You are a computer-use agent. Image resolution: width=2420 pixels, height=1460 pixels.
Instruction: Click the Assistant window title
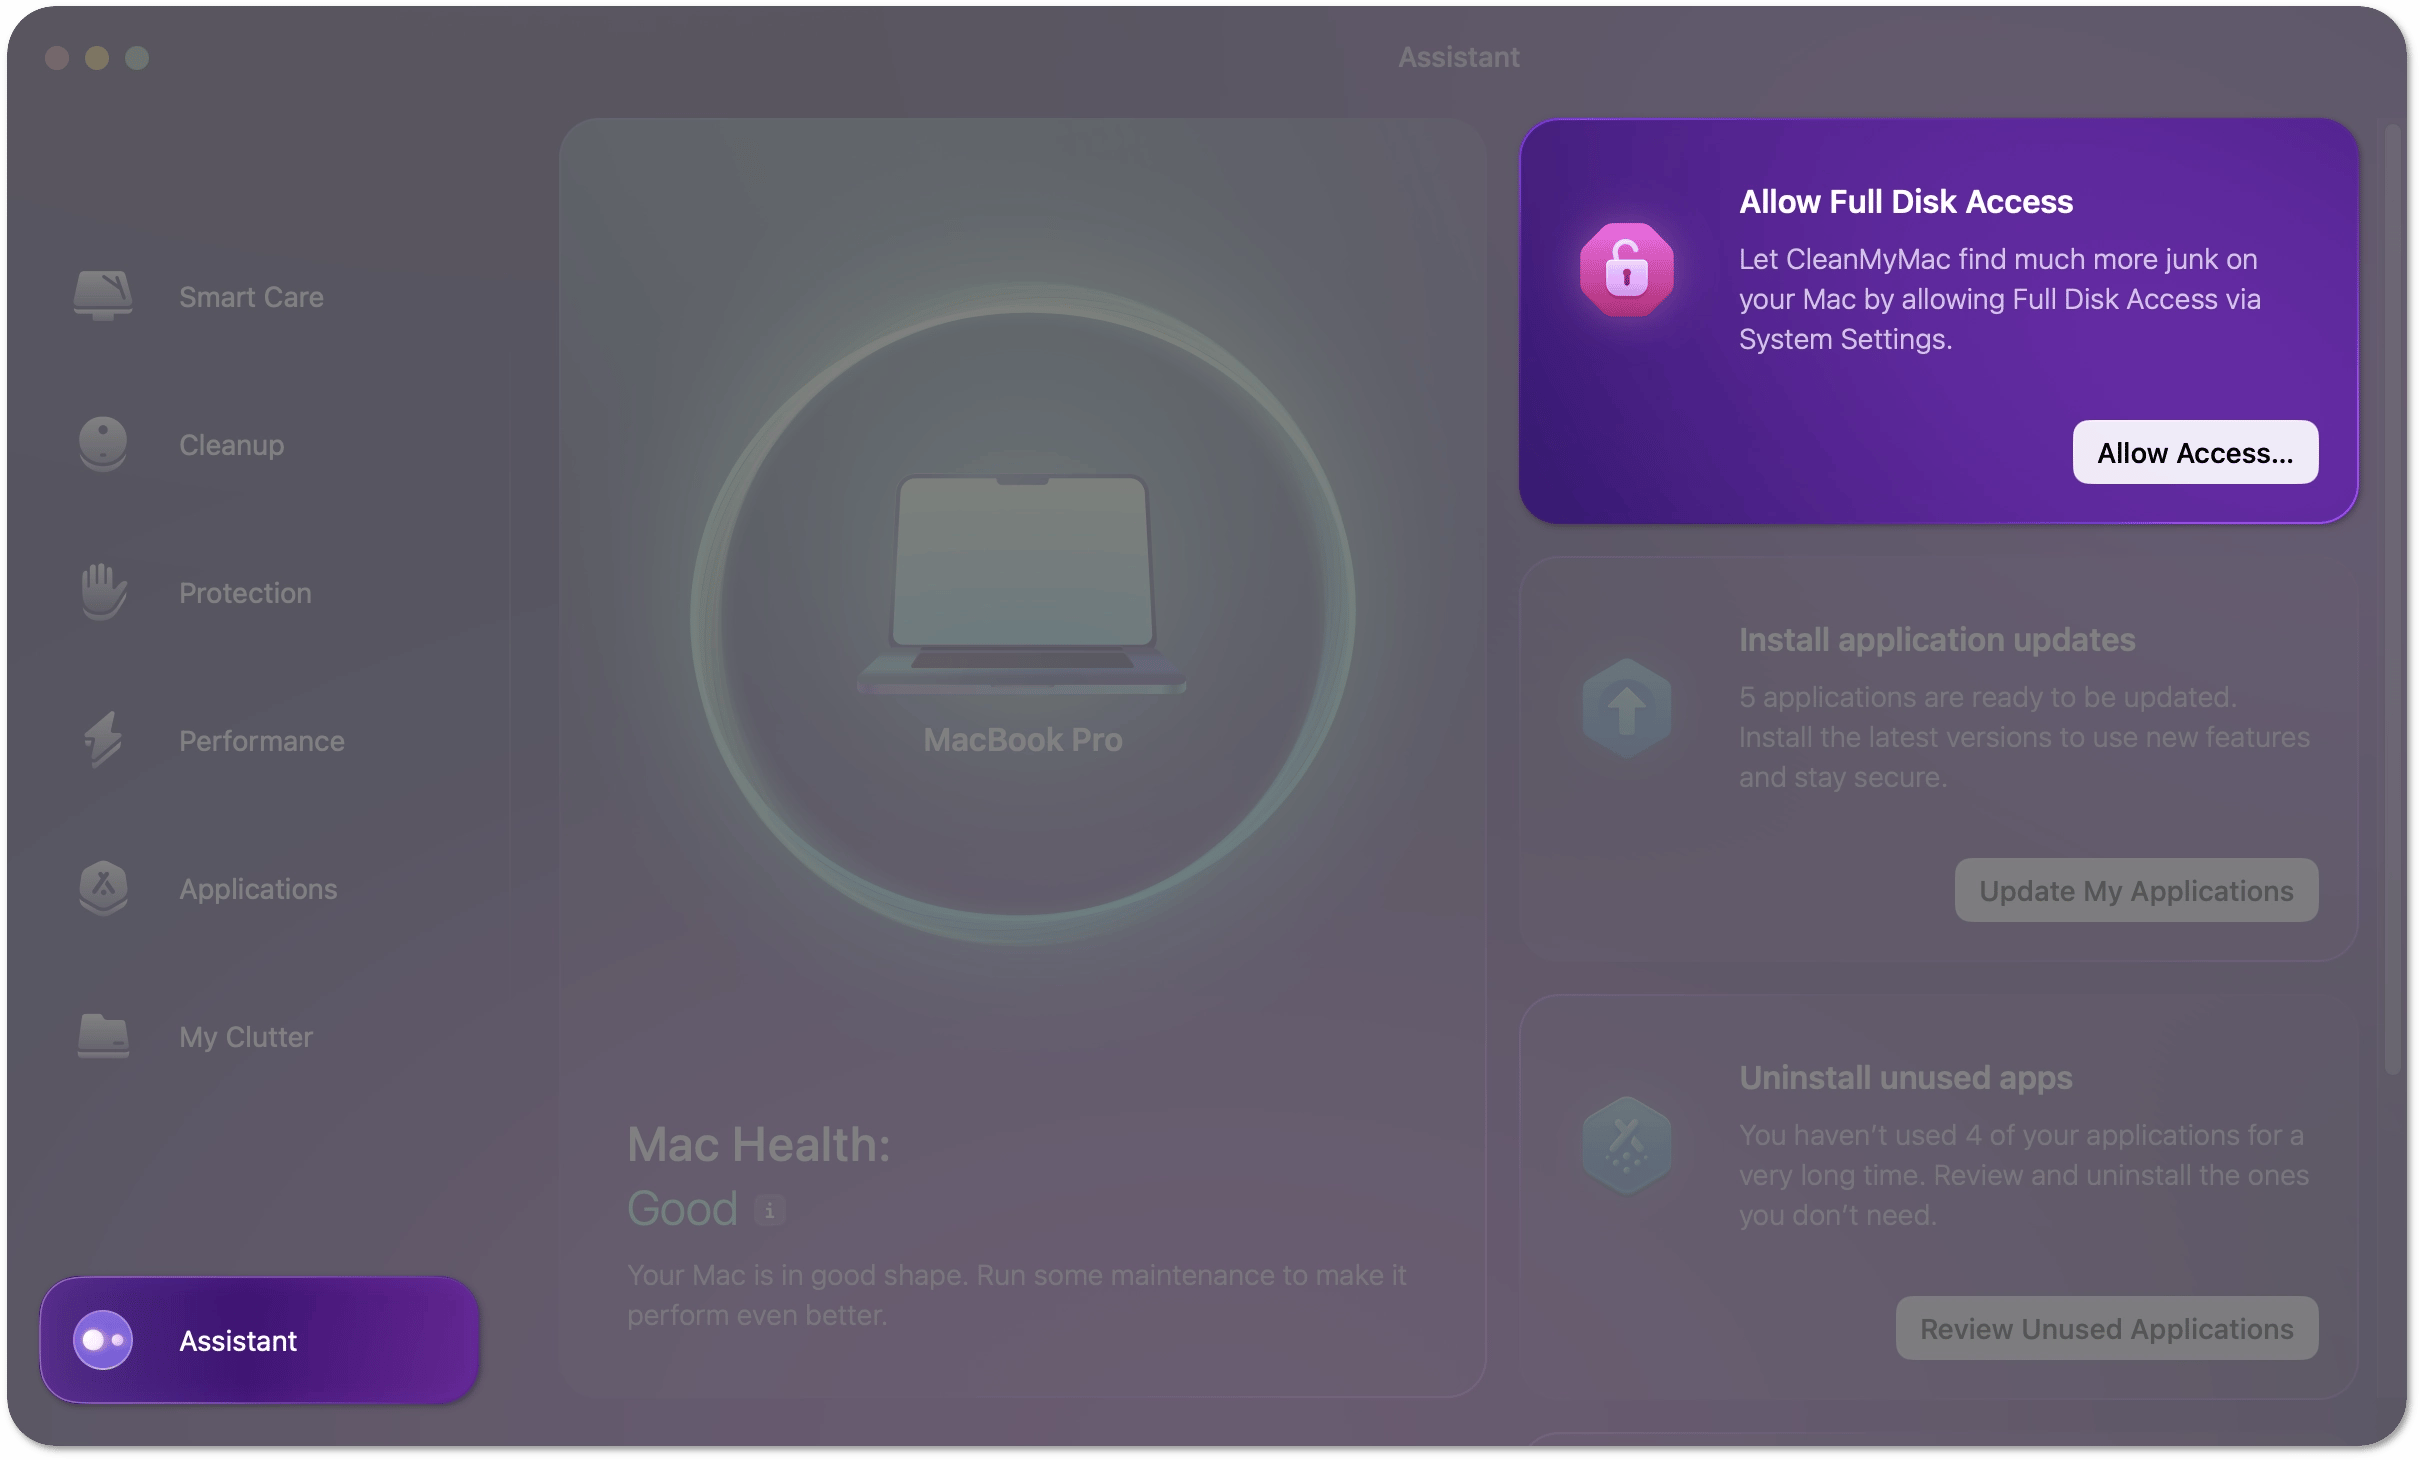(1458, 57)
